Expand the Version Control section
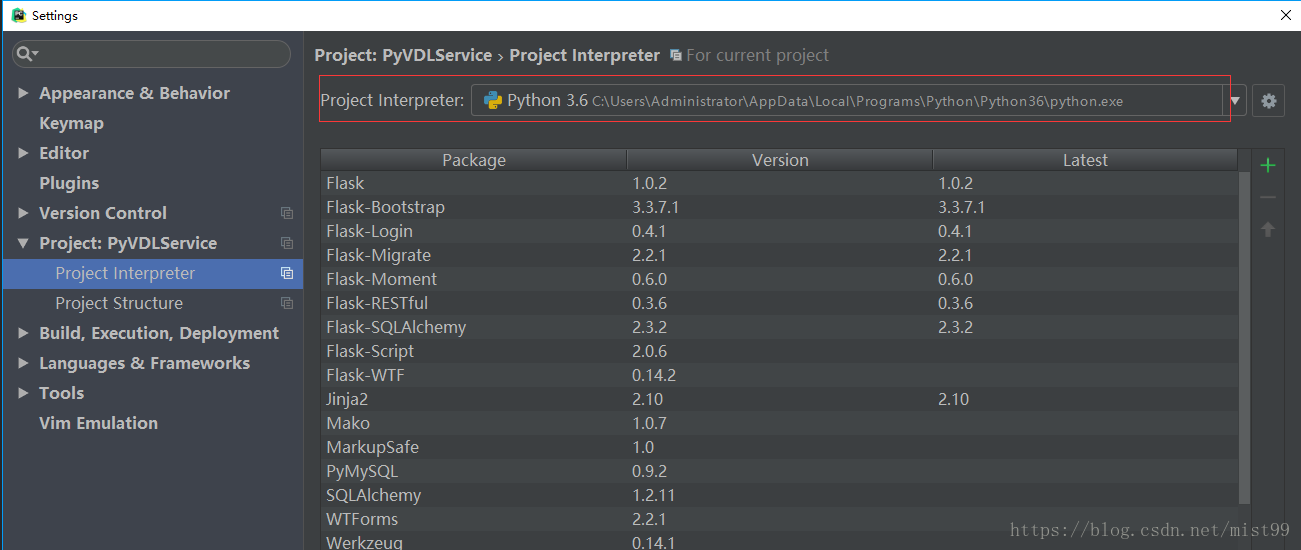This screenshot has height=550, width=1301. [23, 213]
